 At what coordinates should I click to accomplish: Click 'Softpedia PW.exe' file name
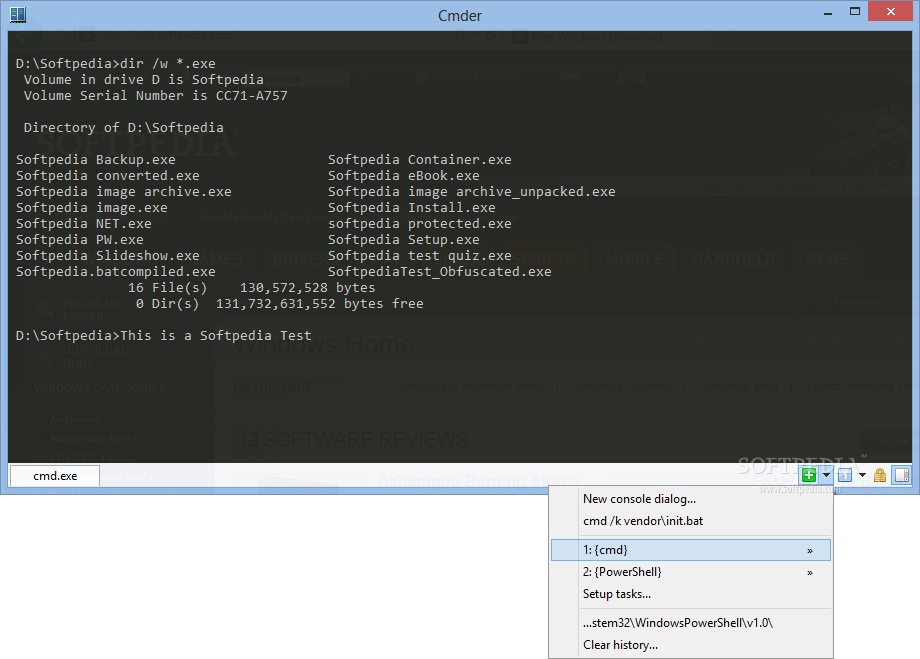point(80,239)
